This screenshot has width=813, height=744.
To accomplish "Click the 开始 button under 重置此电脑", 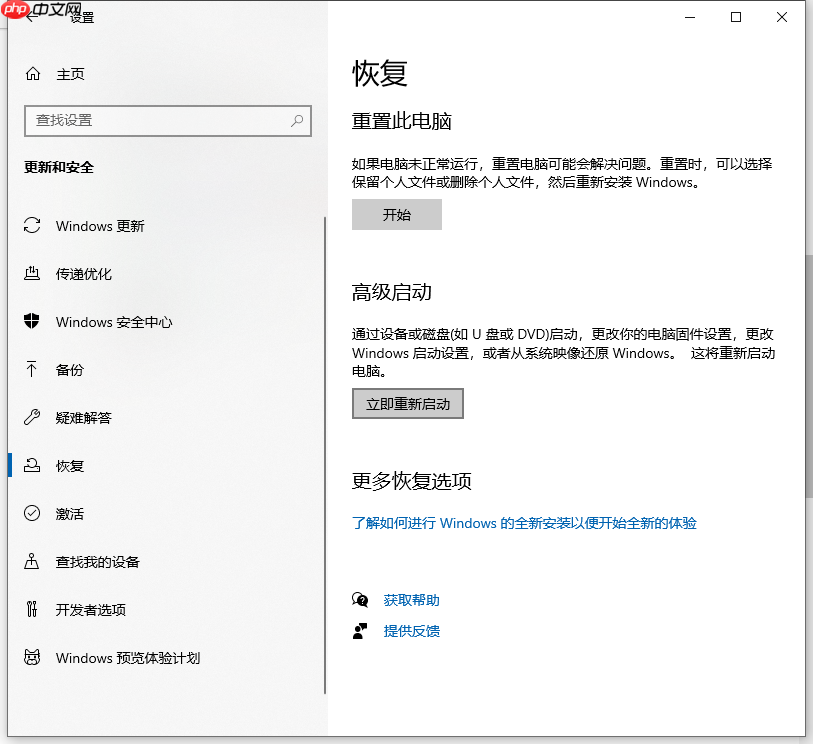I will tap(397, 215).
